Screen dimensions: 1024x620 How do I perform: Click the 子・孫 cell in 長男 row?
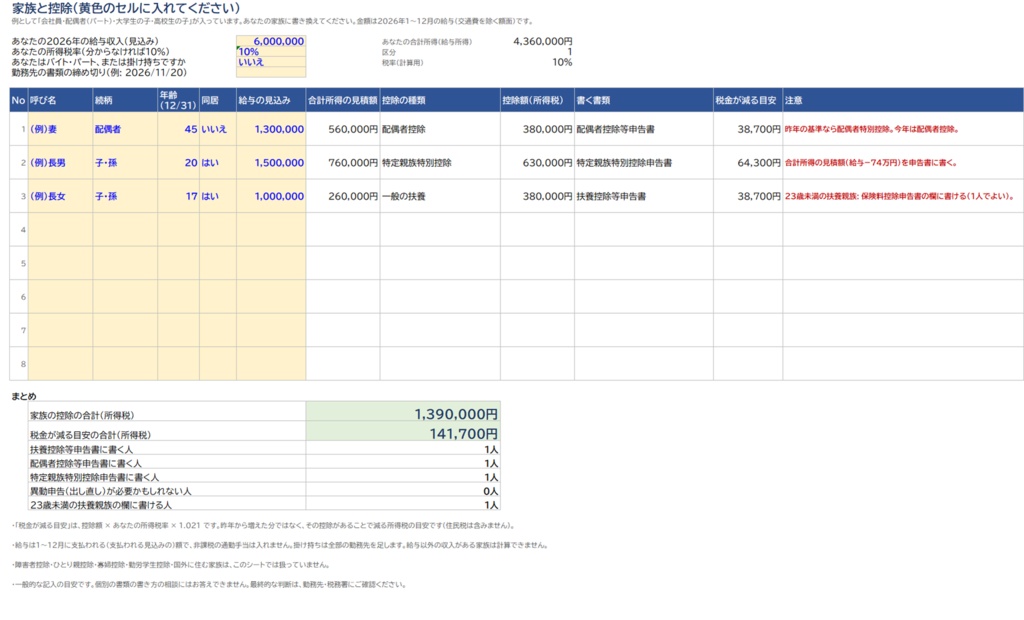tap(125, 163)
